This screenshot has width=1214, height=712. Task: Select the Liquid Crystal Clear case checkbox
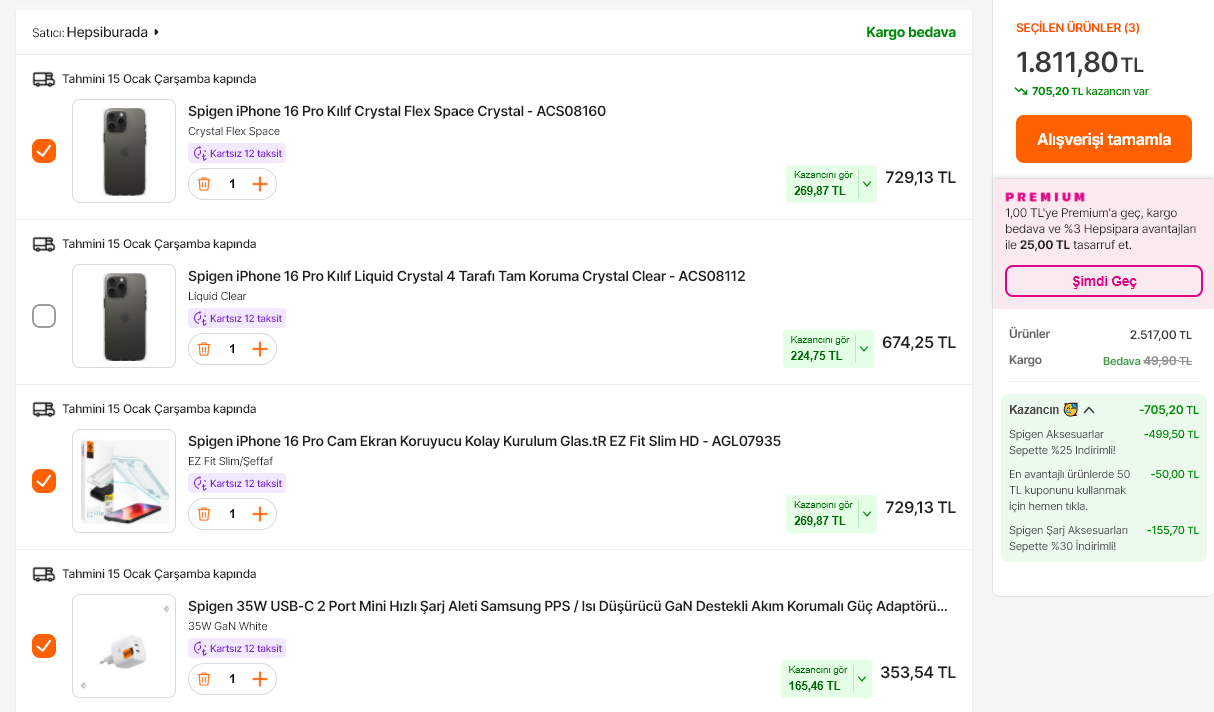[x=44, y=316]
